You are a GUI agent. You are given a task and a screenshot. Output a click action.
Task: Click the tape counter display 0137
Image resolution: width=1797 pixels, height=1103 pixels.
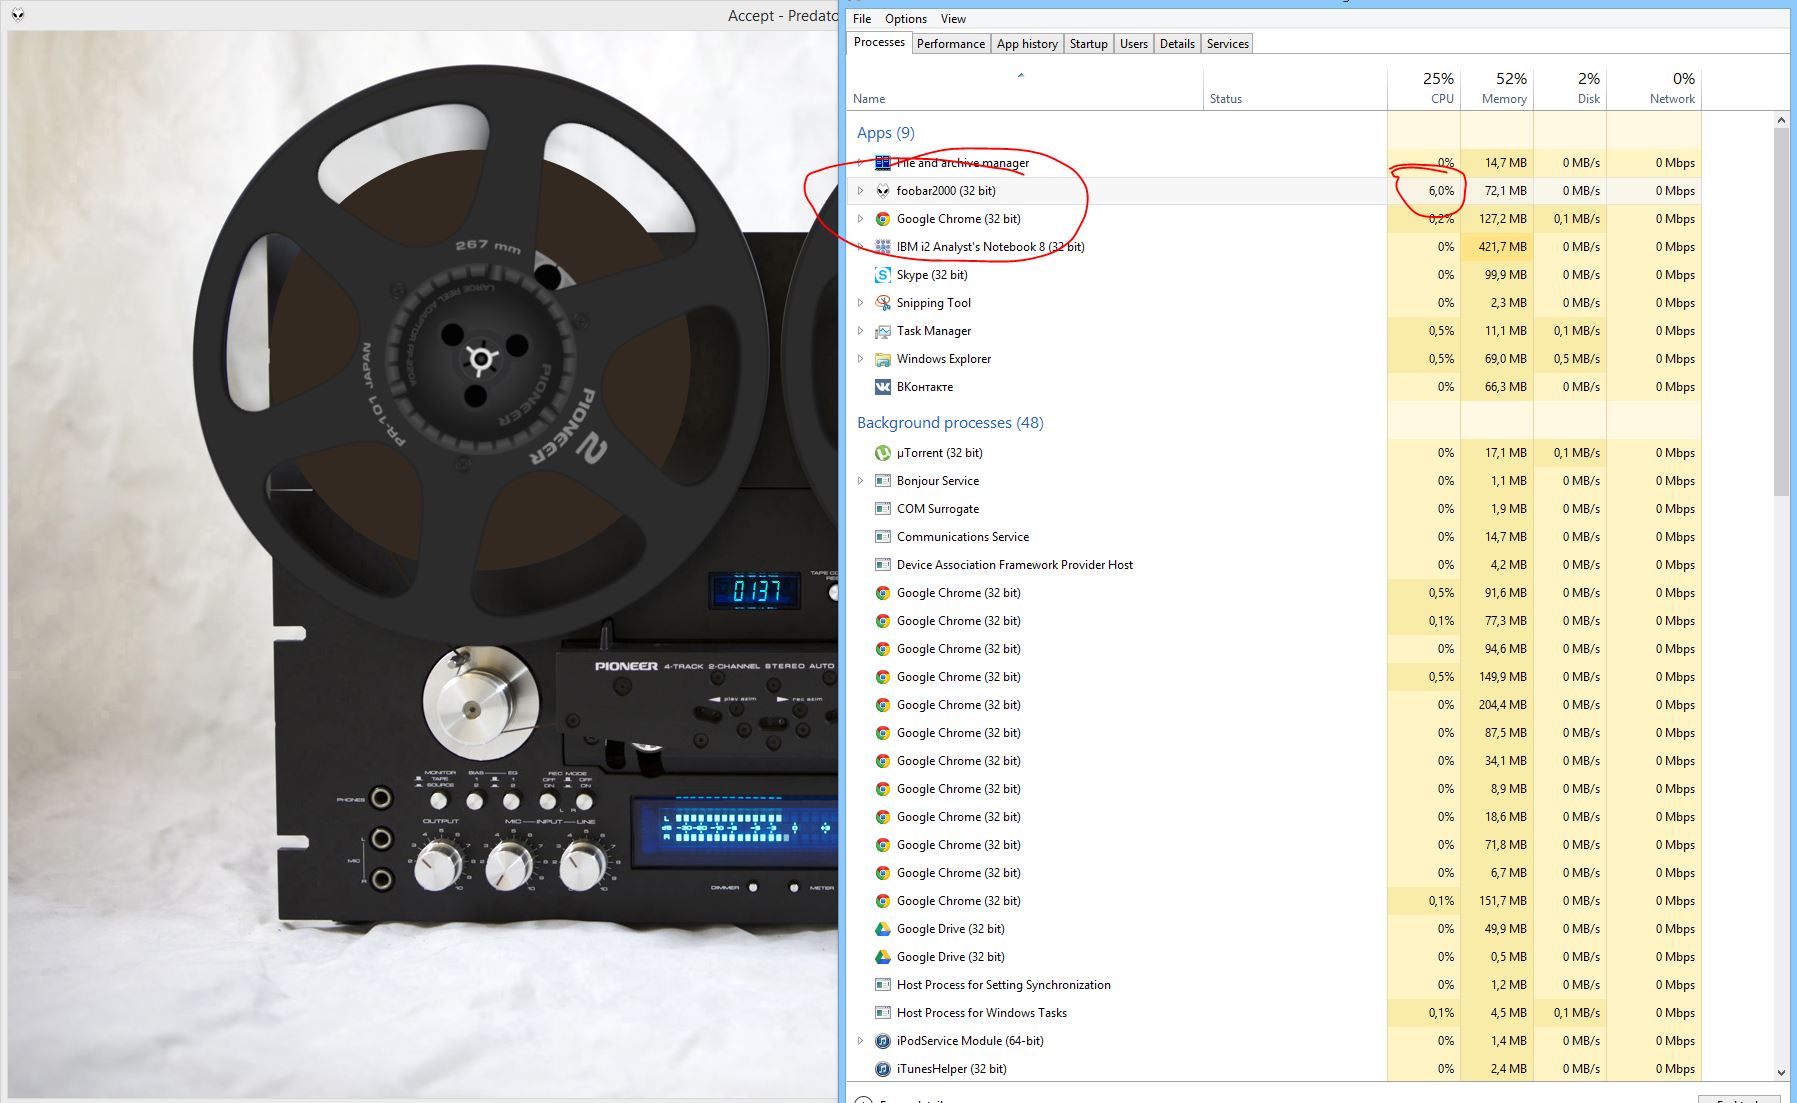tap(755, 591)
